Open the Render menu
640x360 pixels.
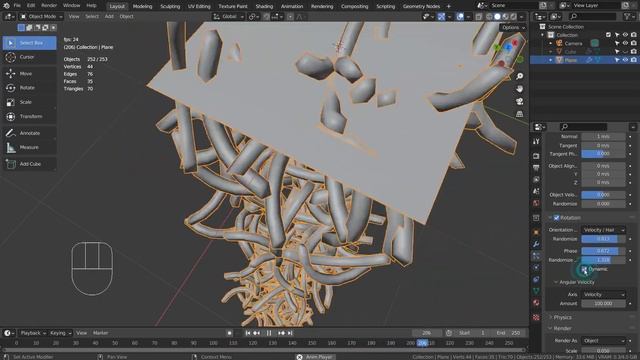click(49, 6)
